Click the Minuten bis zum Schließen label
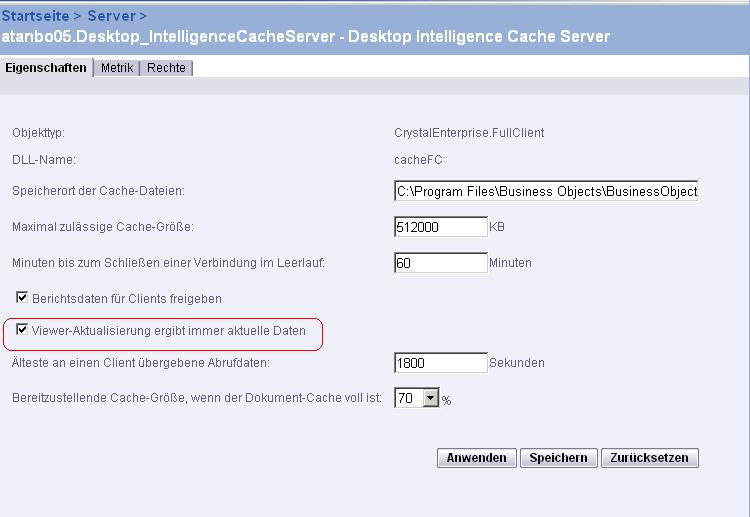 pos(168,263)
